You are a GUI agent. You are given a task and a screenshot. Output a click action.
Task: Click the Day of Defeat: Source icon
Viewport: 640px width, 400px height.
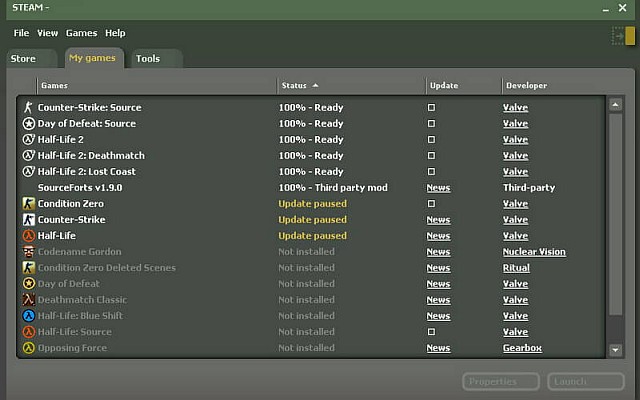click(29, 123)
